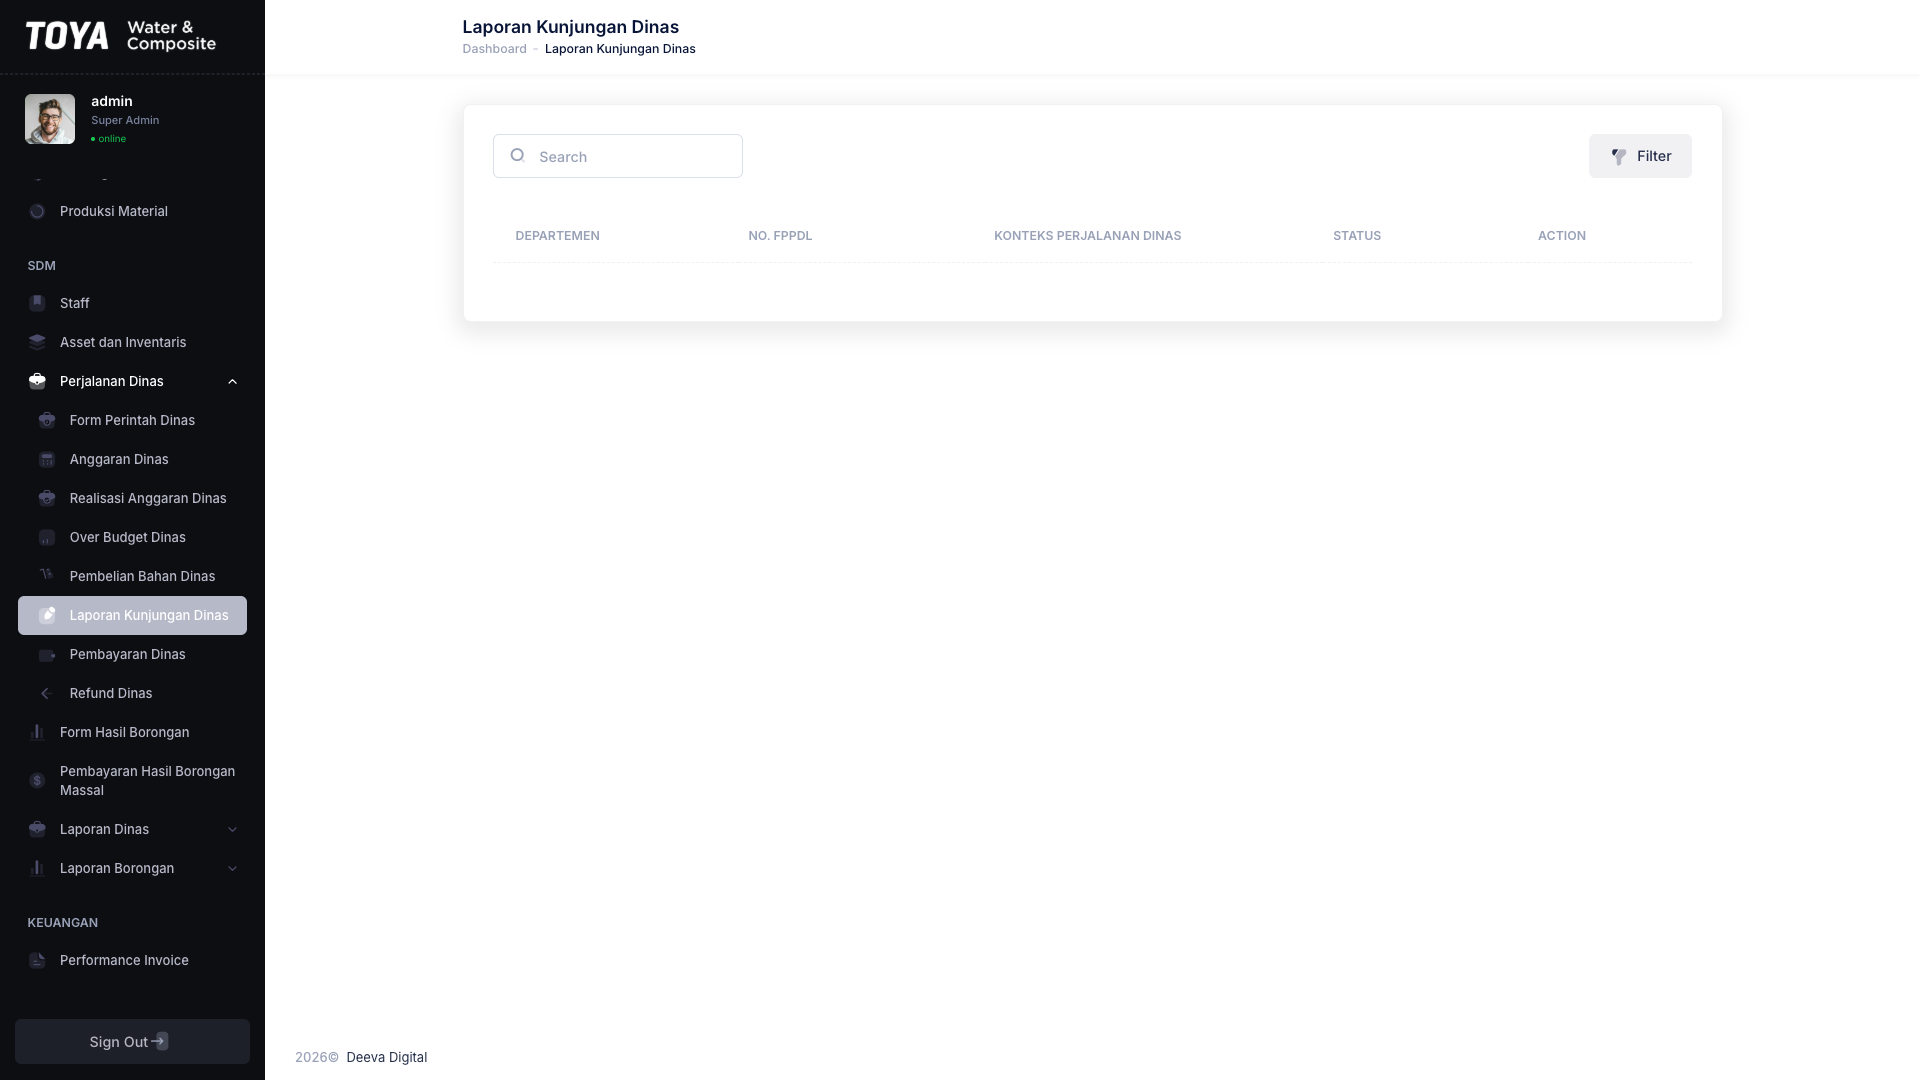
Task: Click the Laporan Dinas briefcase icon
Action: pyautogui.click(x=37, y=829)
